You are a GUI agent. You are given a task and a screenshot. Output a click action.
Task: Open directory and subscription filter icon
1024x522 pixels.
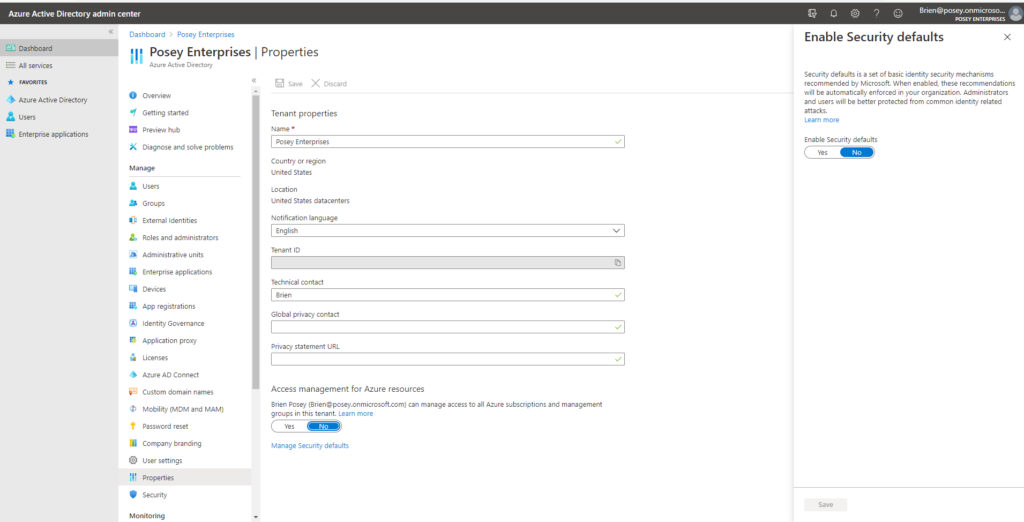[x=812, y=13]
